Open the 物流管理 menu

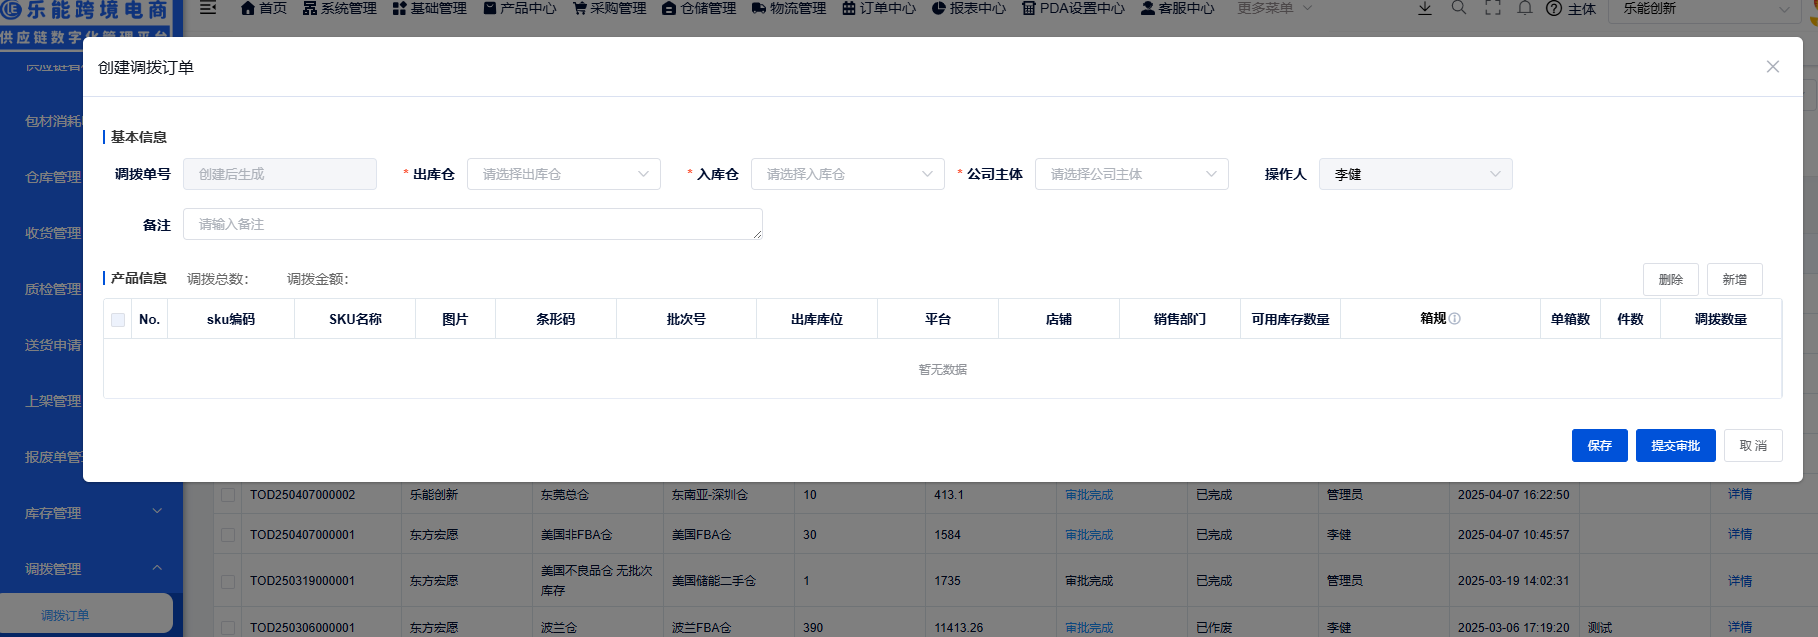pos(789,8)
